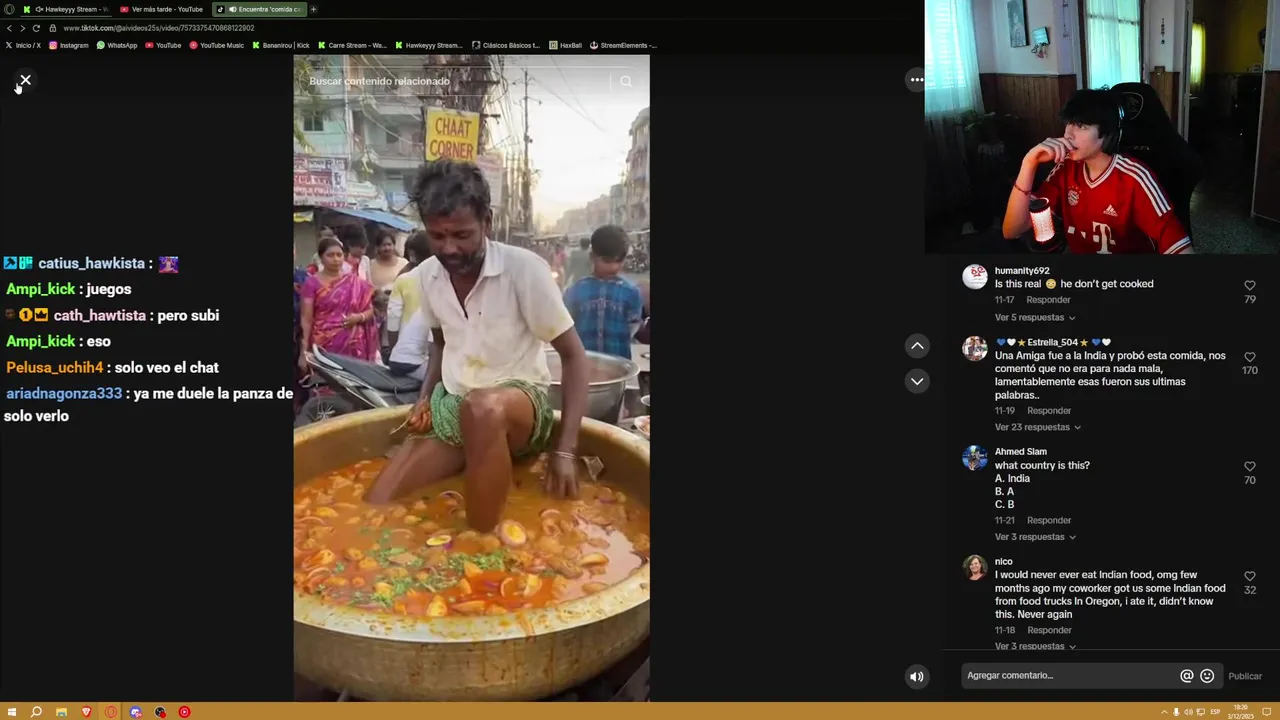Open the three-dots more options menu
Screen dimensions: 1280x720
tap(916, 80)
